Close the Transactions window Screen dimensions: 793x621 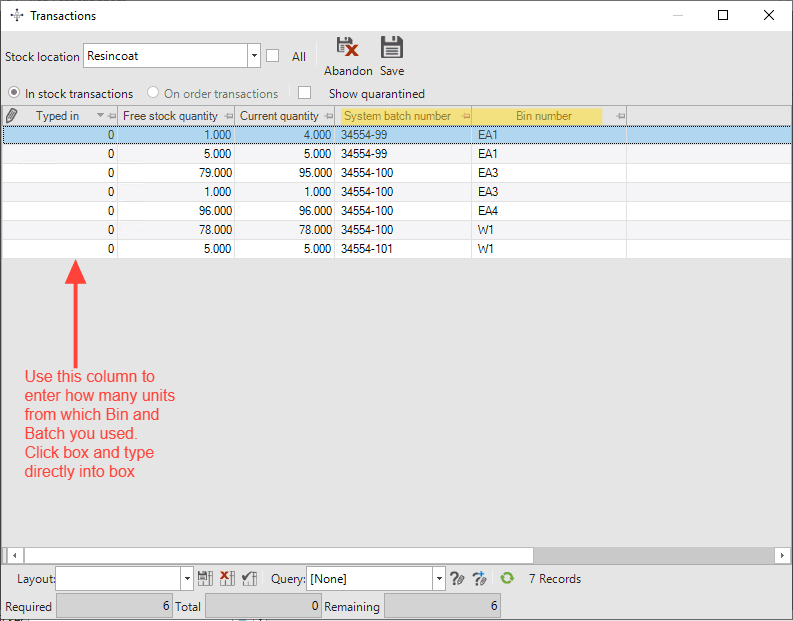[769, 15]
